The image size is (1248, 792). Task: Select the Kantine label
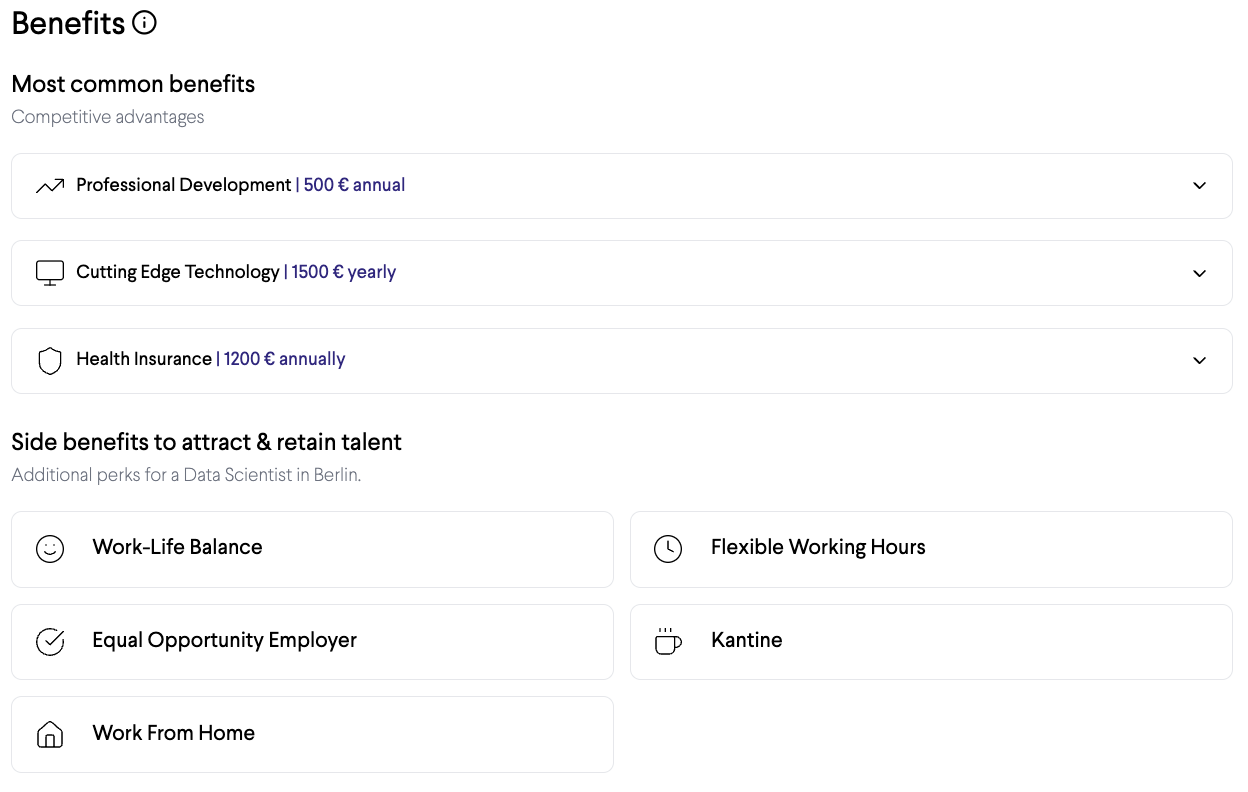[x=746, y=640]
